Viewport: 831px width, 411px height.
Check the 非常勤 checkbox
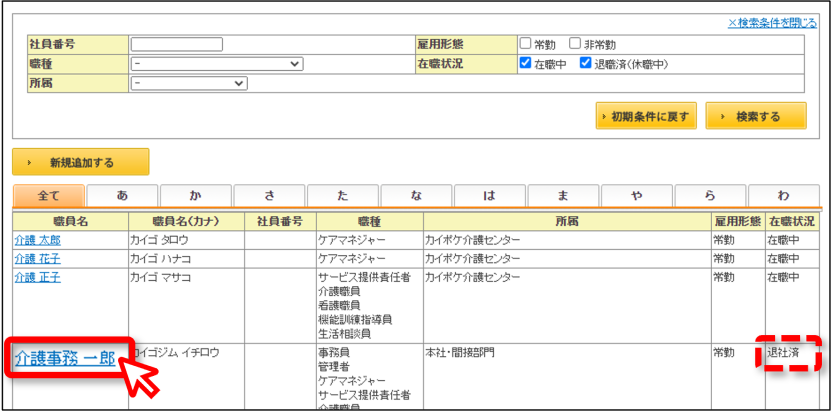pyautogui.click(x=574, y=44)
